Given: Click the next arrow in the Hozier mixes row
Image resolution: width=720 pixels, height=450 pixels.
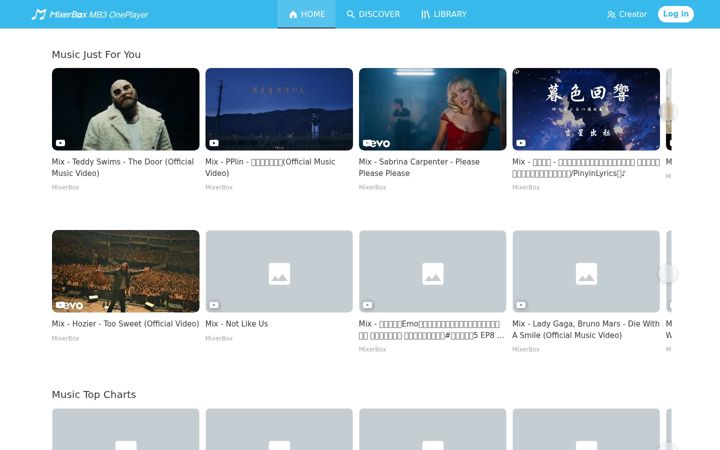Looking at the screenshot, I should 668,274.
